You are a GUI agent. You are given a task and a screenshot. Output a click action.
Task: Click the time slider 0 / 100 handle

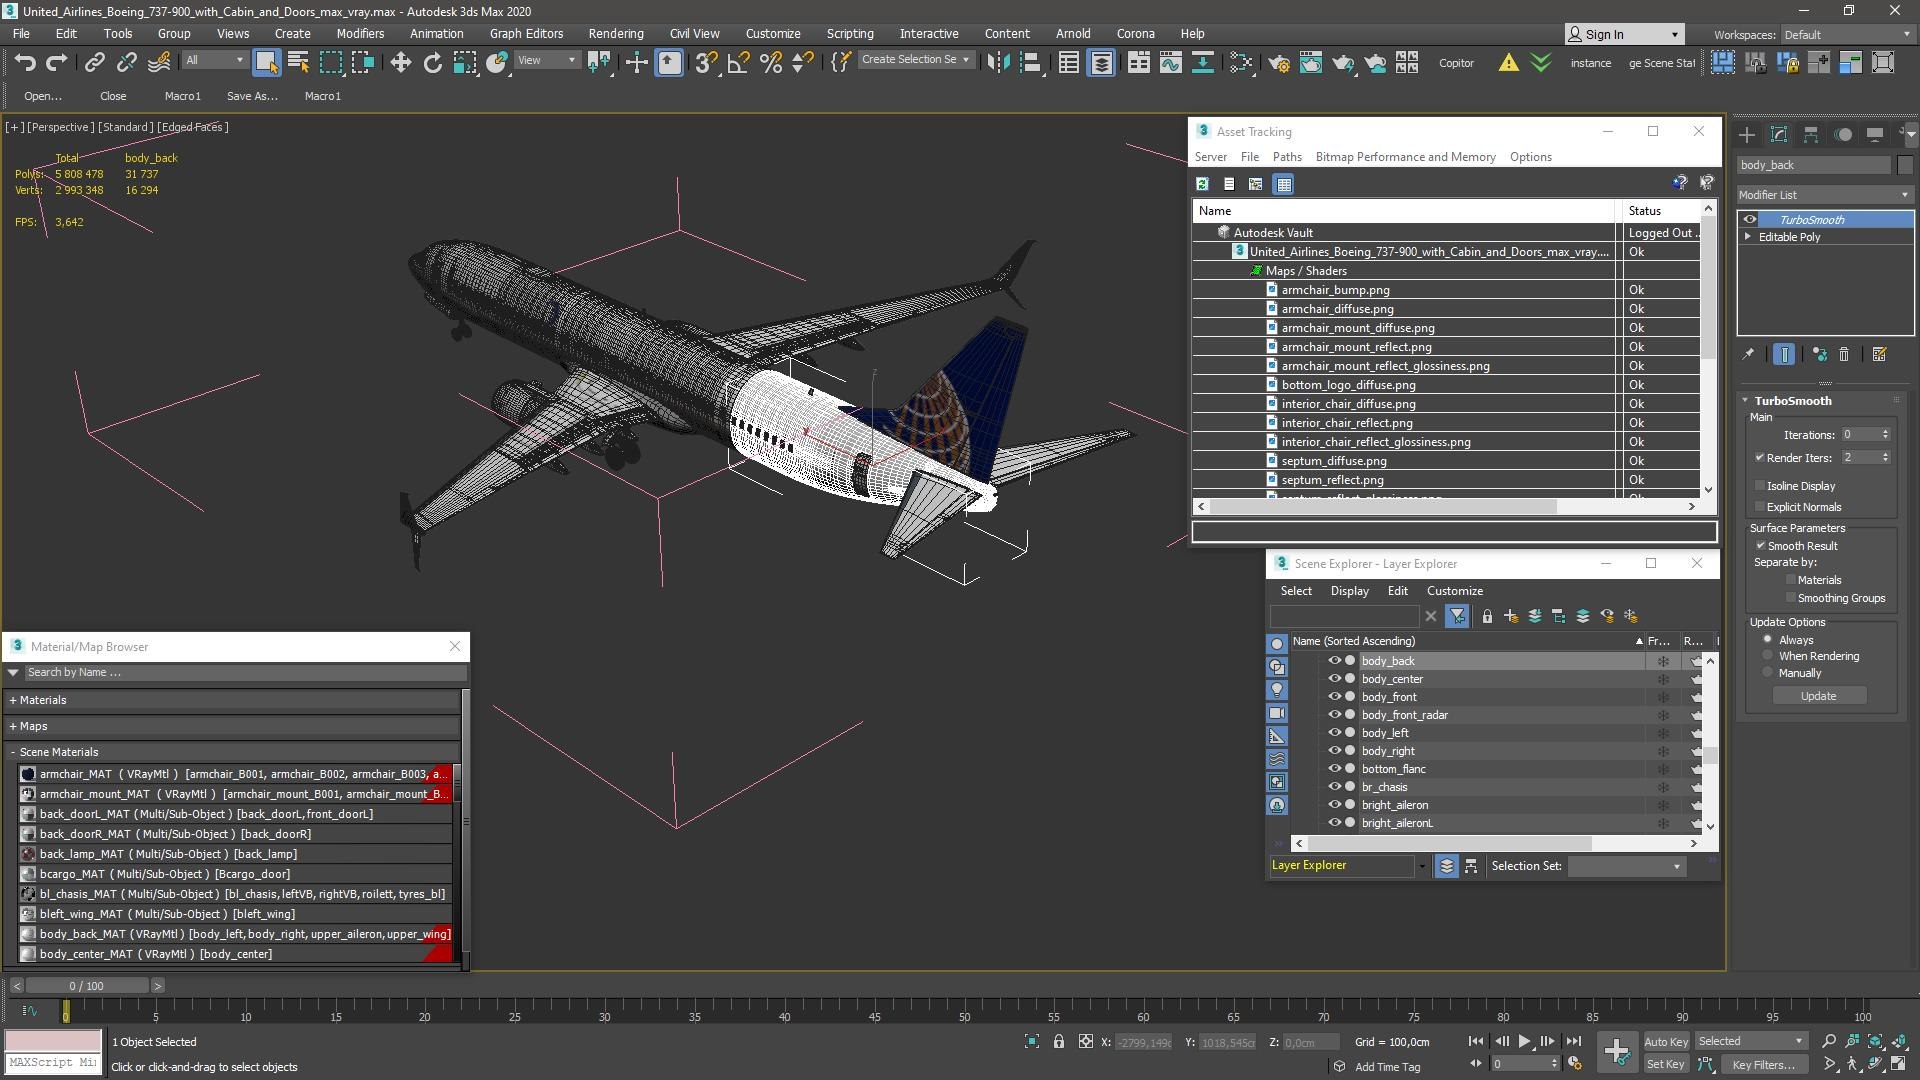87,986
